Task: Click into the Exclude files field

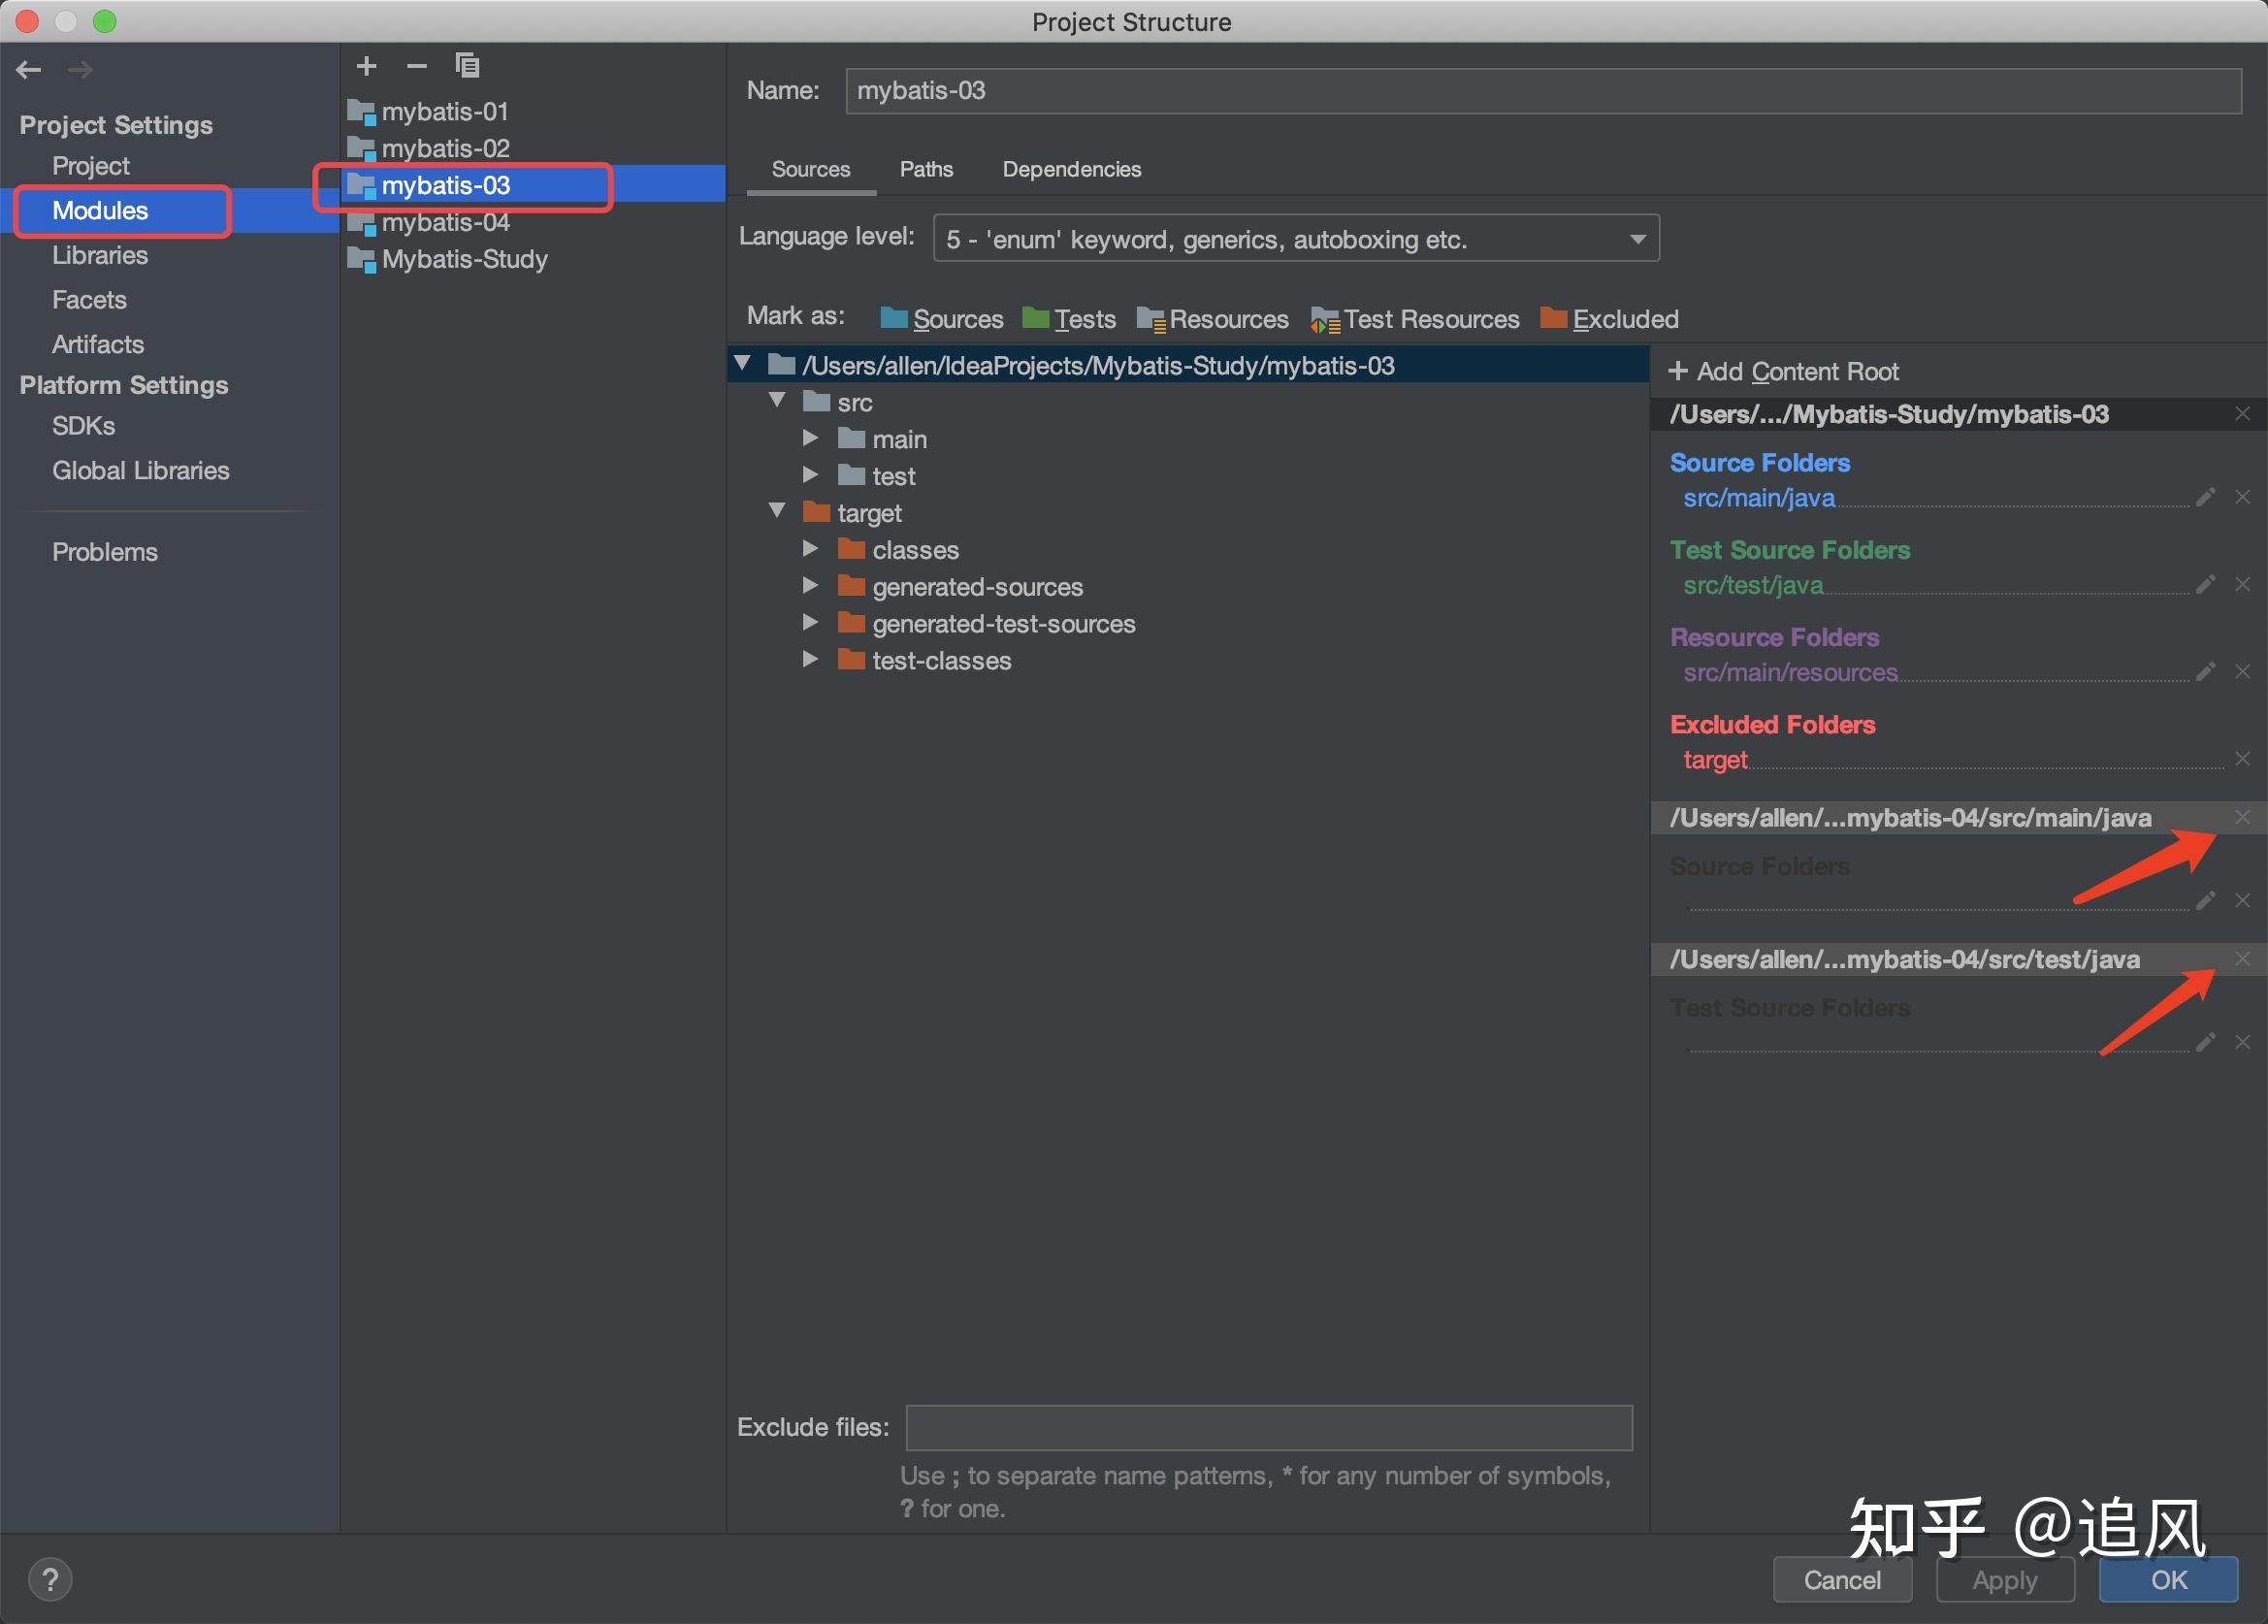Action: (1268, 1427)
